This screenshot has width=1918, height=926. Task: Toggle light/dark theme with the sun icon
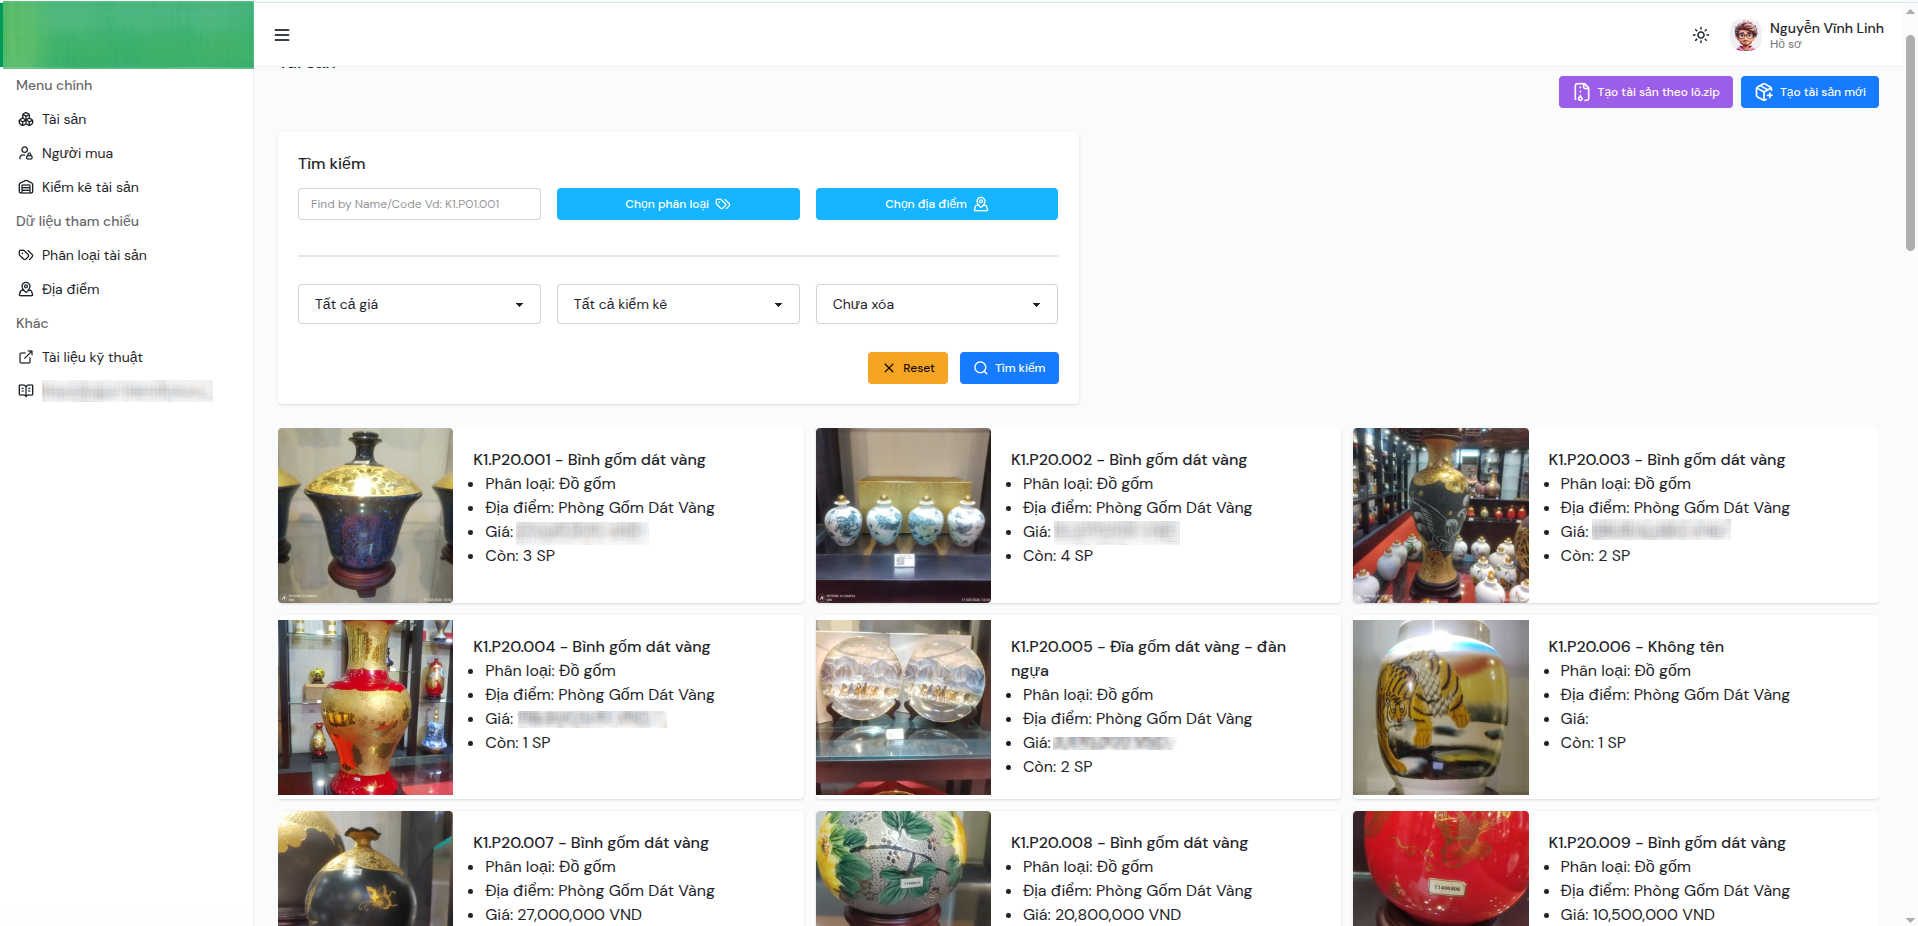tap(1700, 35)
